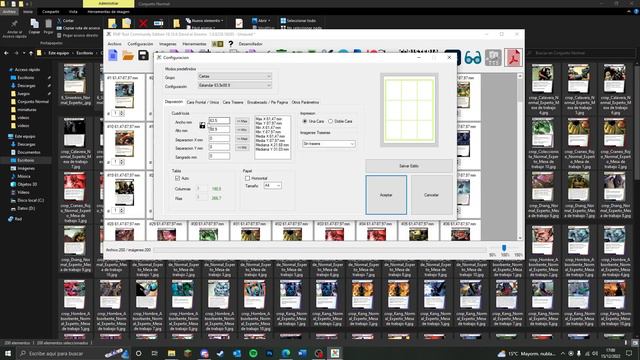
Task: Open the Imagenes menu in PnP Tool
Action: click(x=168, y=44)
